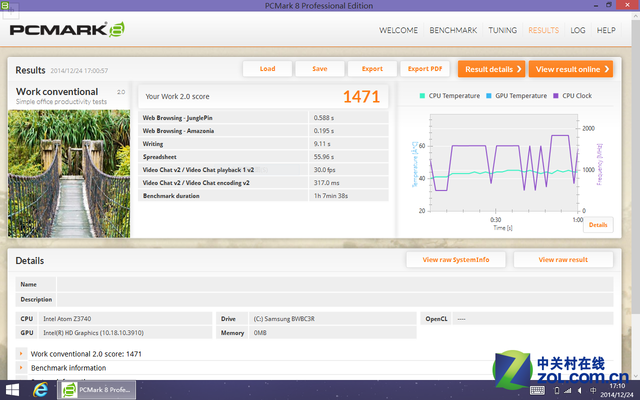Open the WELCOME tab

[398, 30]
